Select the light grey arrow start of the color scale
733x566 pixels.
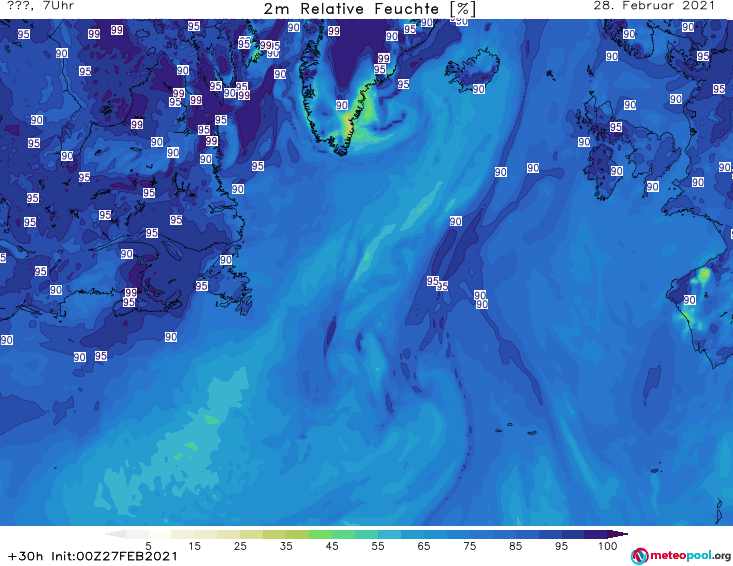pyautogui.click(x=115, y=534)
